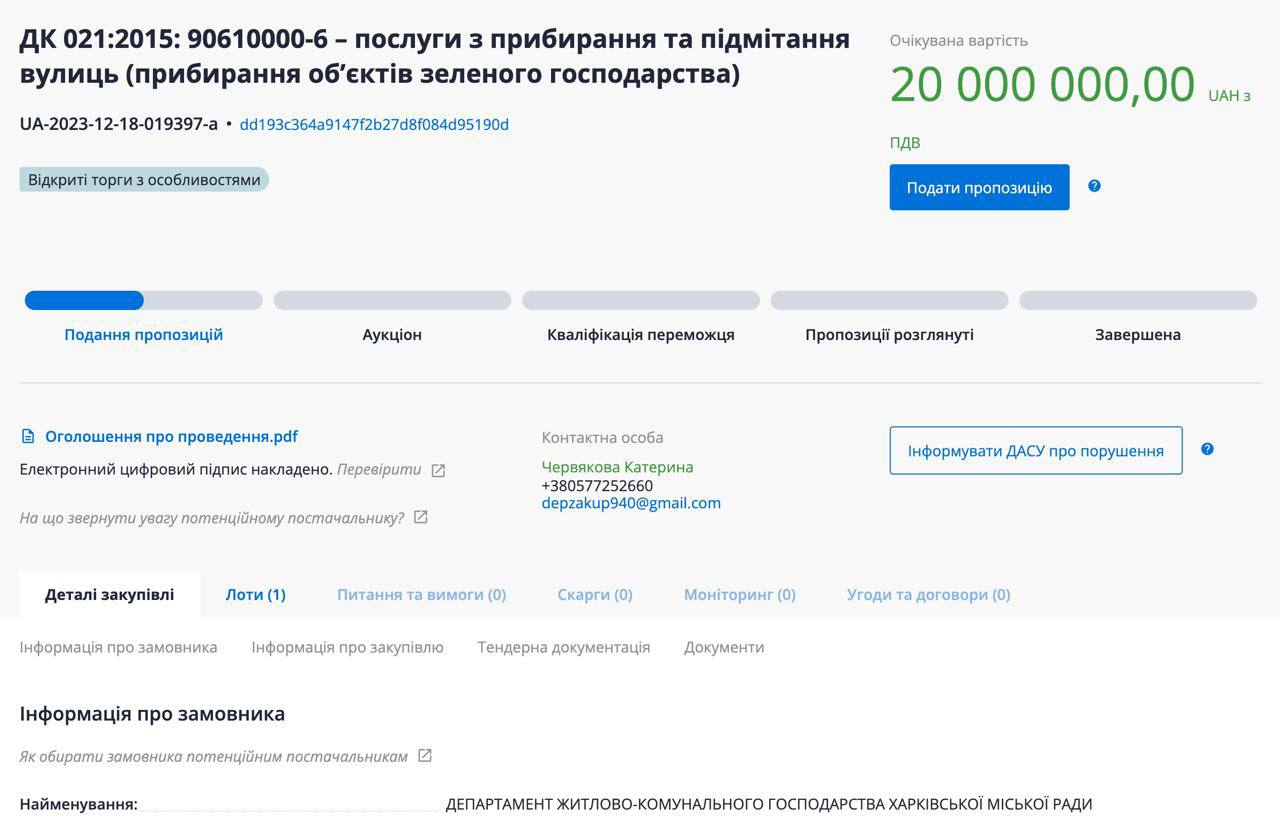Click Інформувати ДАСУ про порушення button

click(x=1035, y=451)
